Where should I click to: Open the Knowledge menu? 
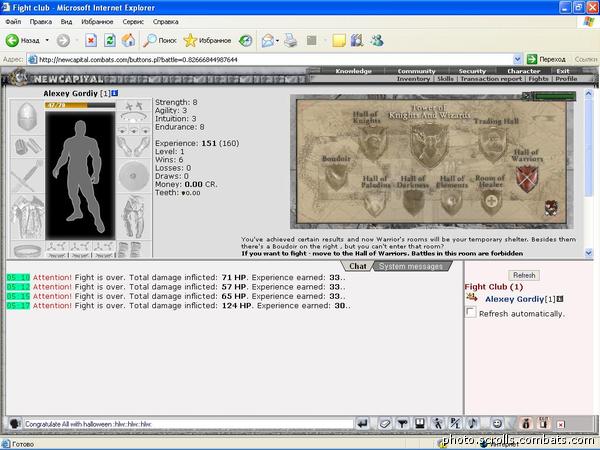pyautogui.click(x=353, y=71)
